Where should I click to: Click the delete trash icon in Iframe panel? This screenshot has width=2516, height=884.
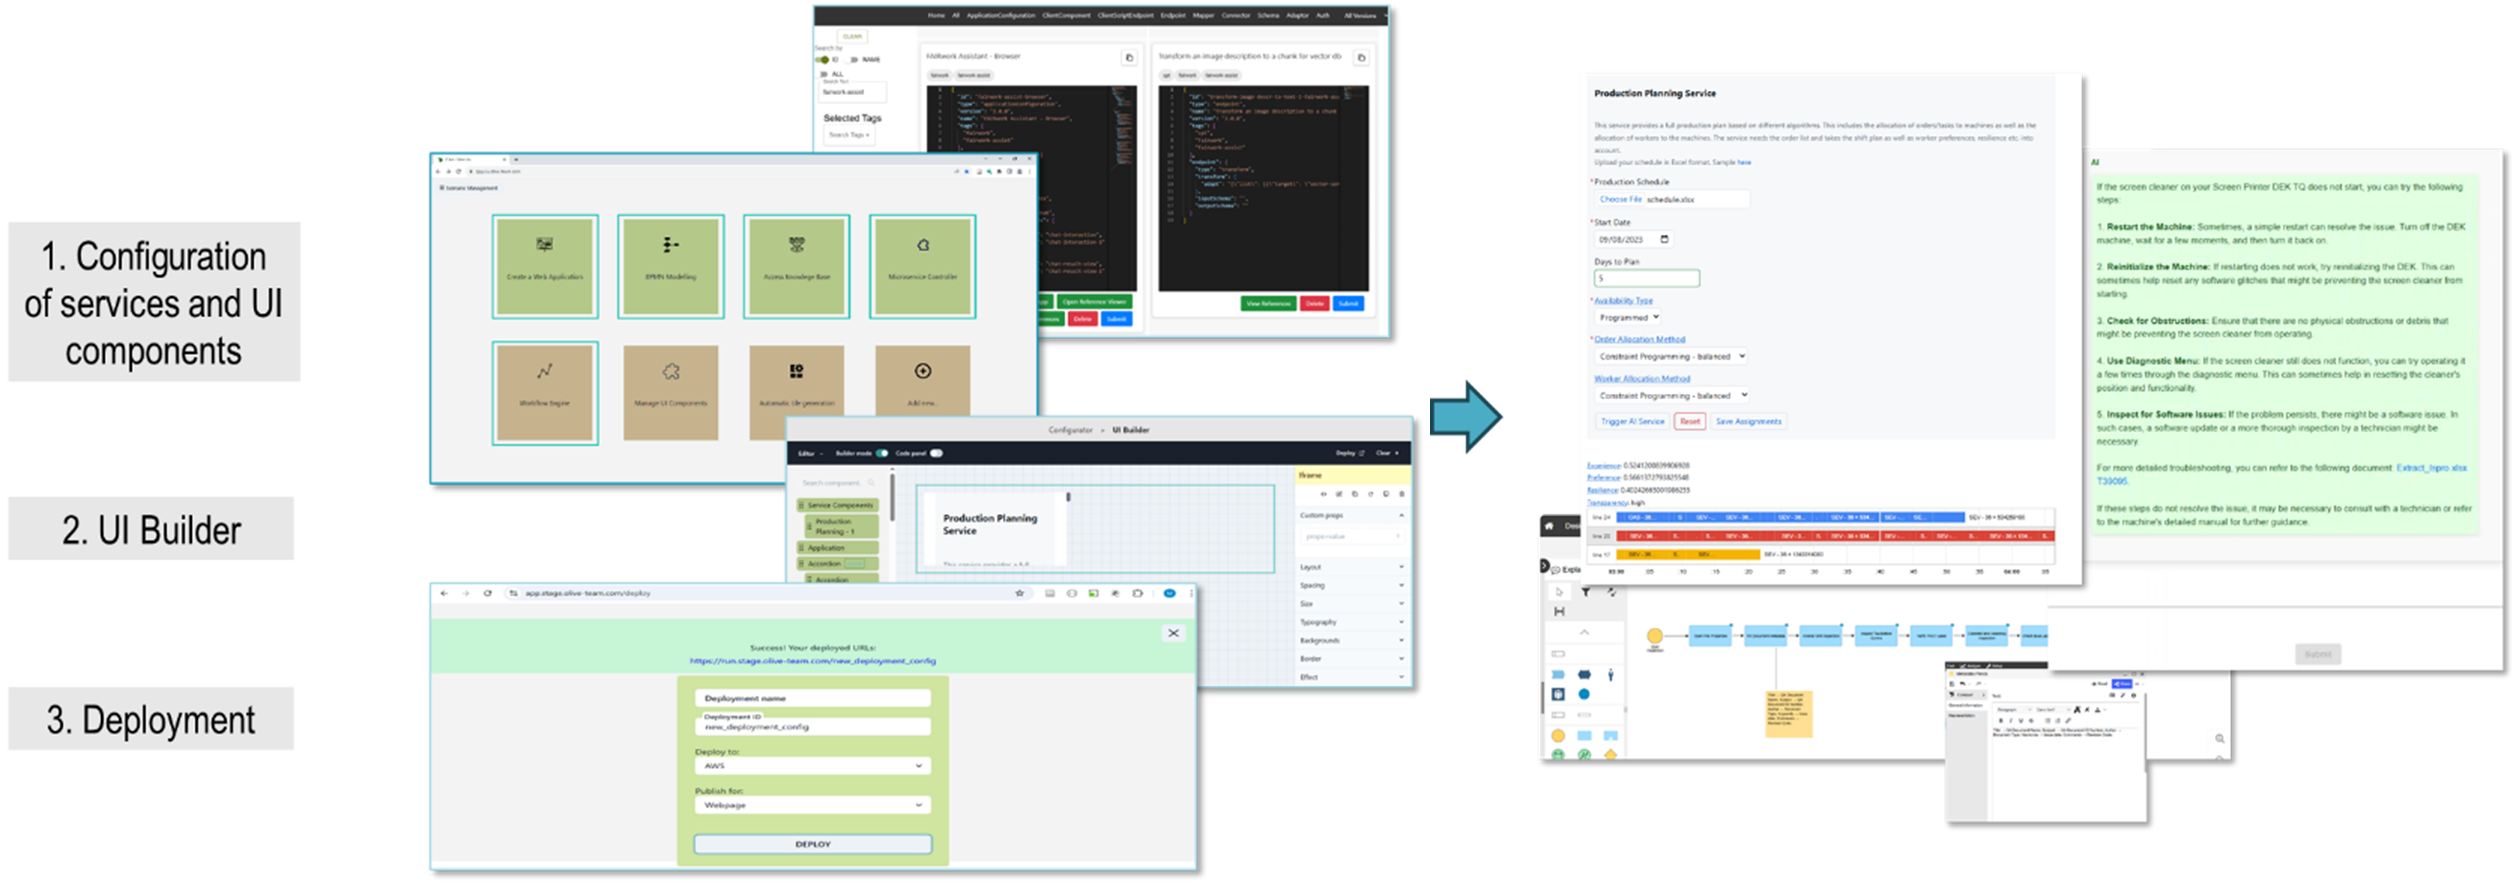click(x=1401, y=494)
